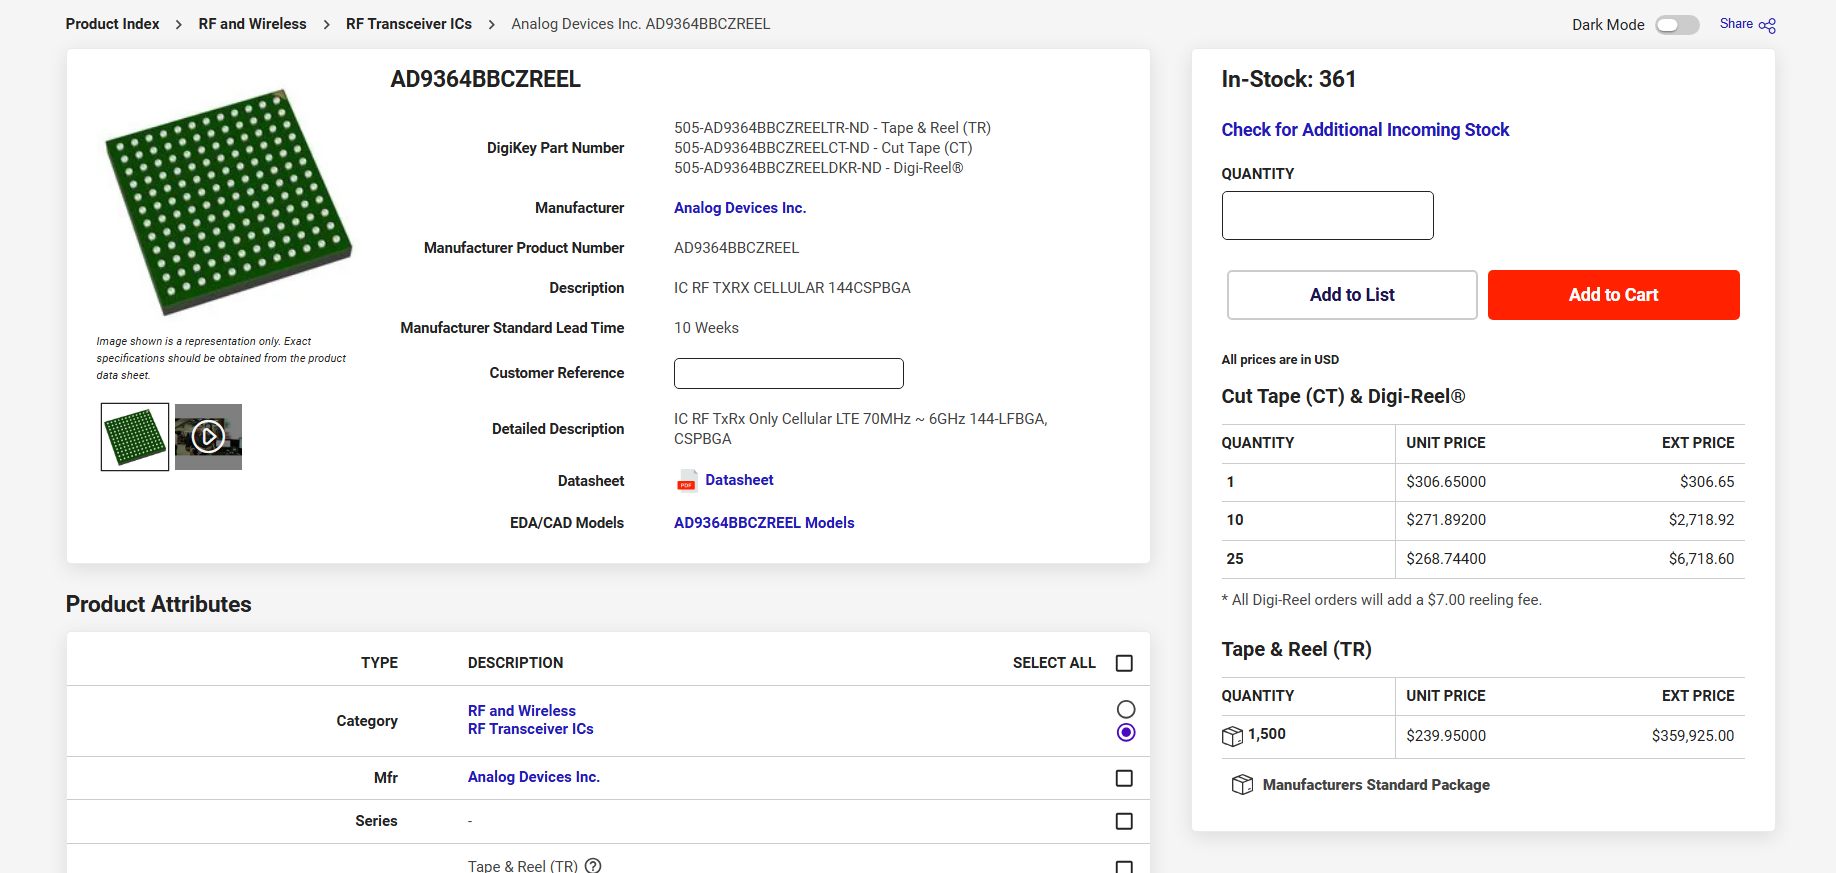This screenshot has width=1836, height=873.
Task: Play the product video thumbnail
Action: pyautogui.click(x=208, y=437)
